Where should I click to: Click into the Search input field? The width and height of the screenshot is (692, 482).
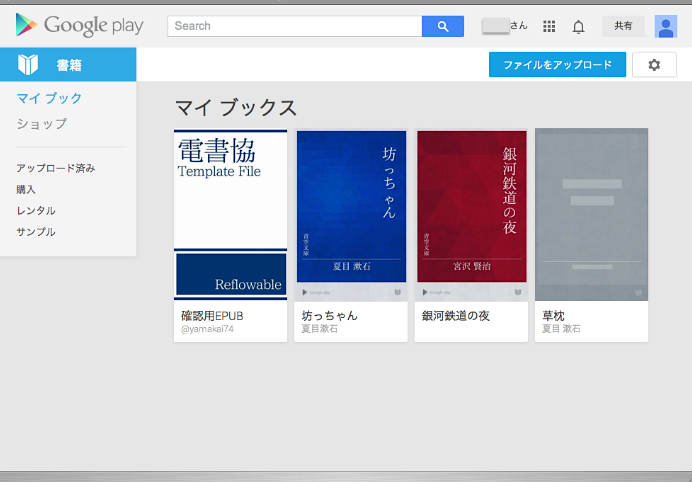294,26
